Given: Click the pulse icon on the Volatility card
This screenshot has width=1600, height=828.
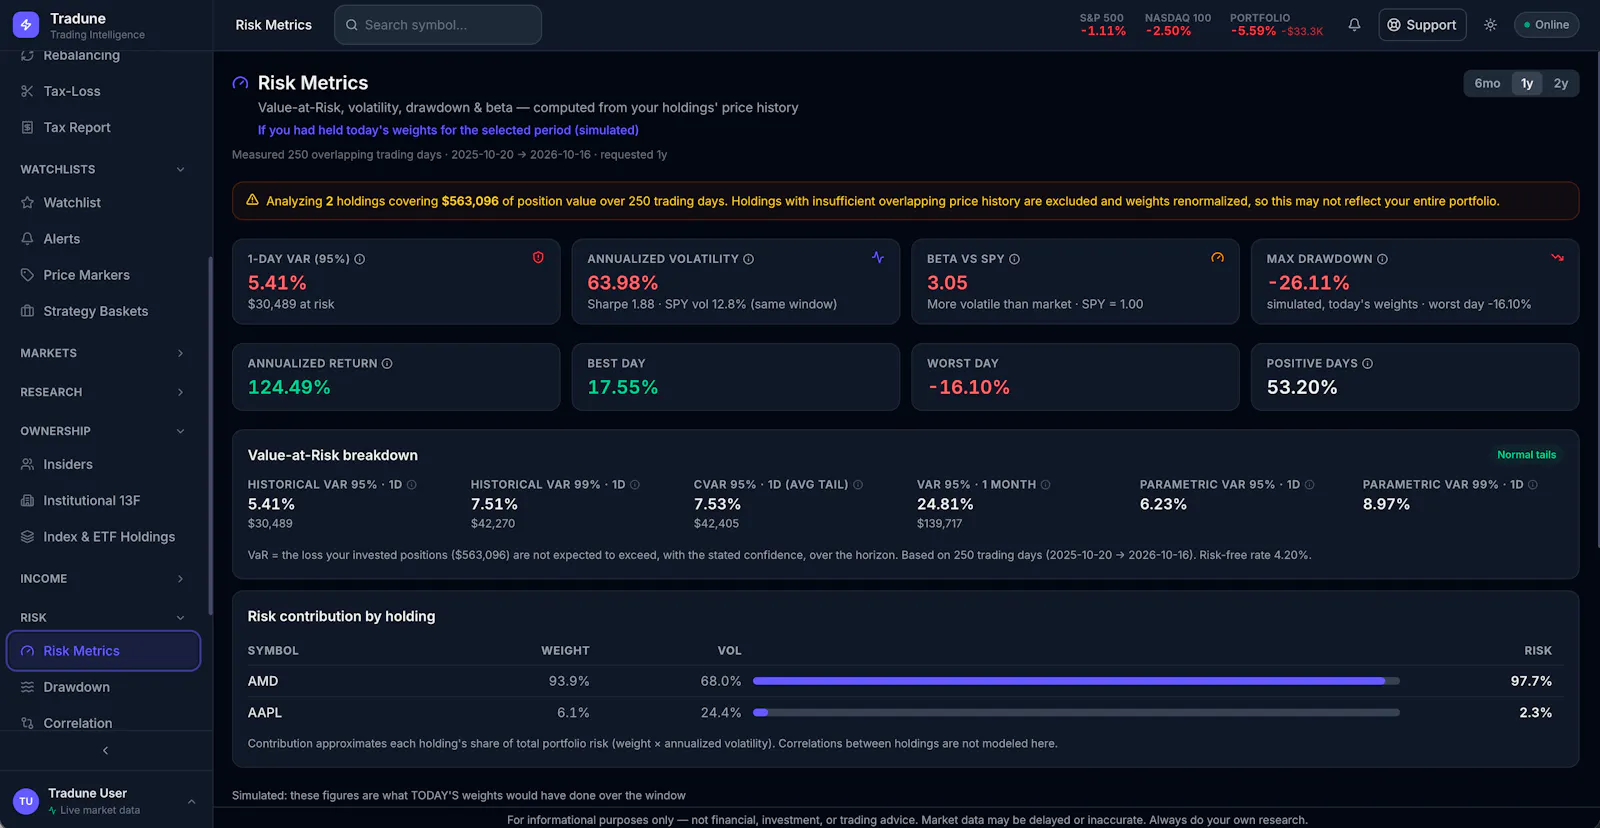Looking at the screenshot, I should tap(878, 258).
